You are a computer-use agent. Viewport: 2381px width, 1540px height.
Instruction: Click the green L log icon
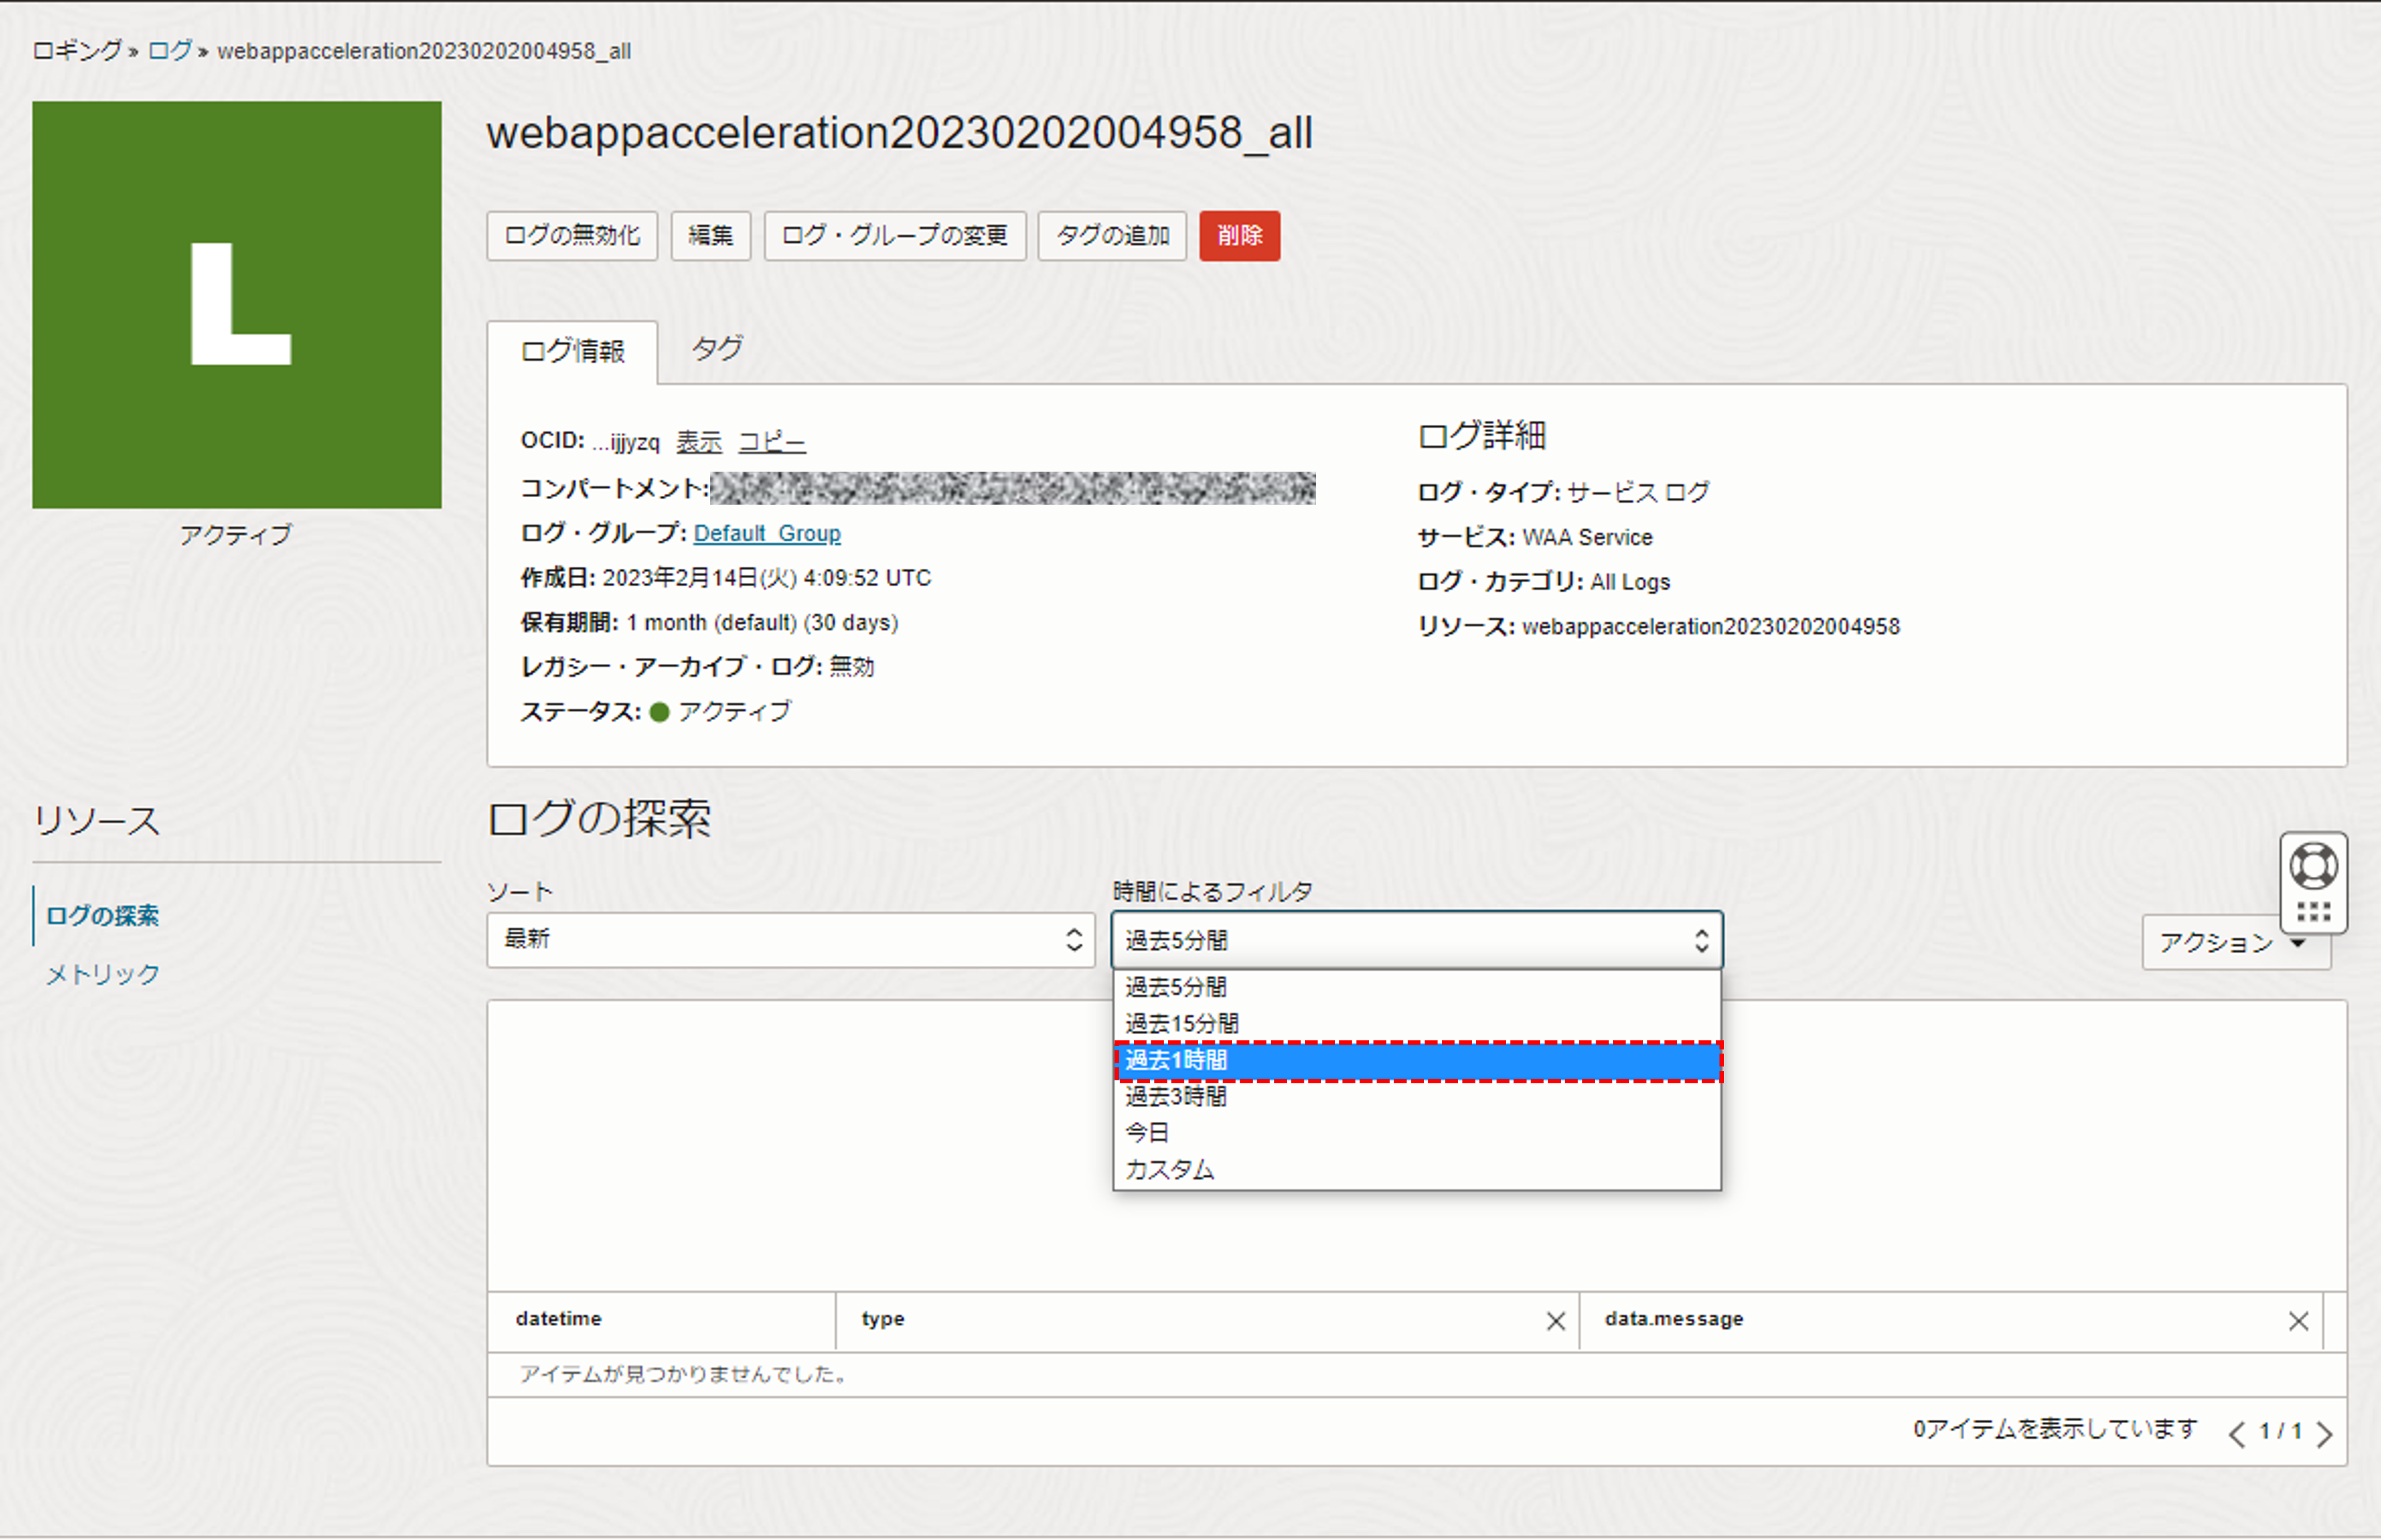click(x=237, y=305)
